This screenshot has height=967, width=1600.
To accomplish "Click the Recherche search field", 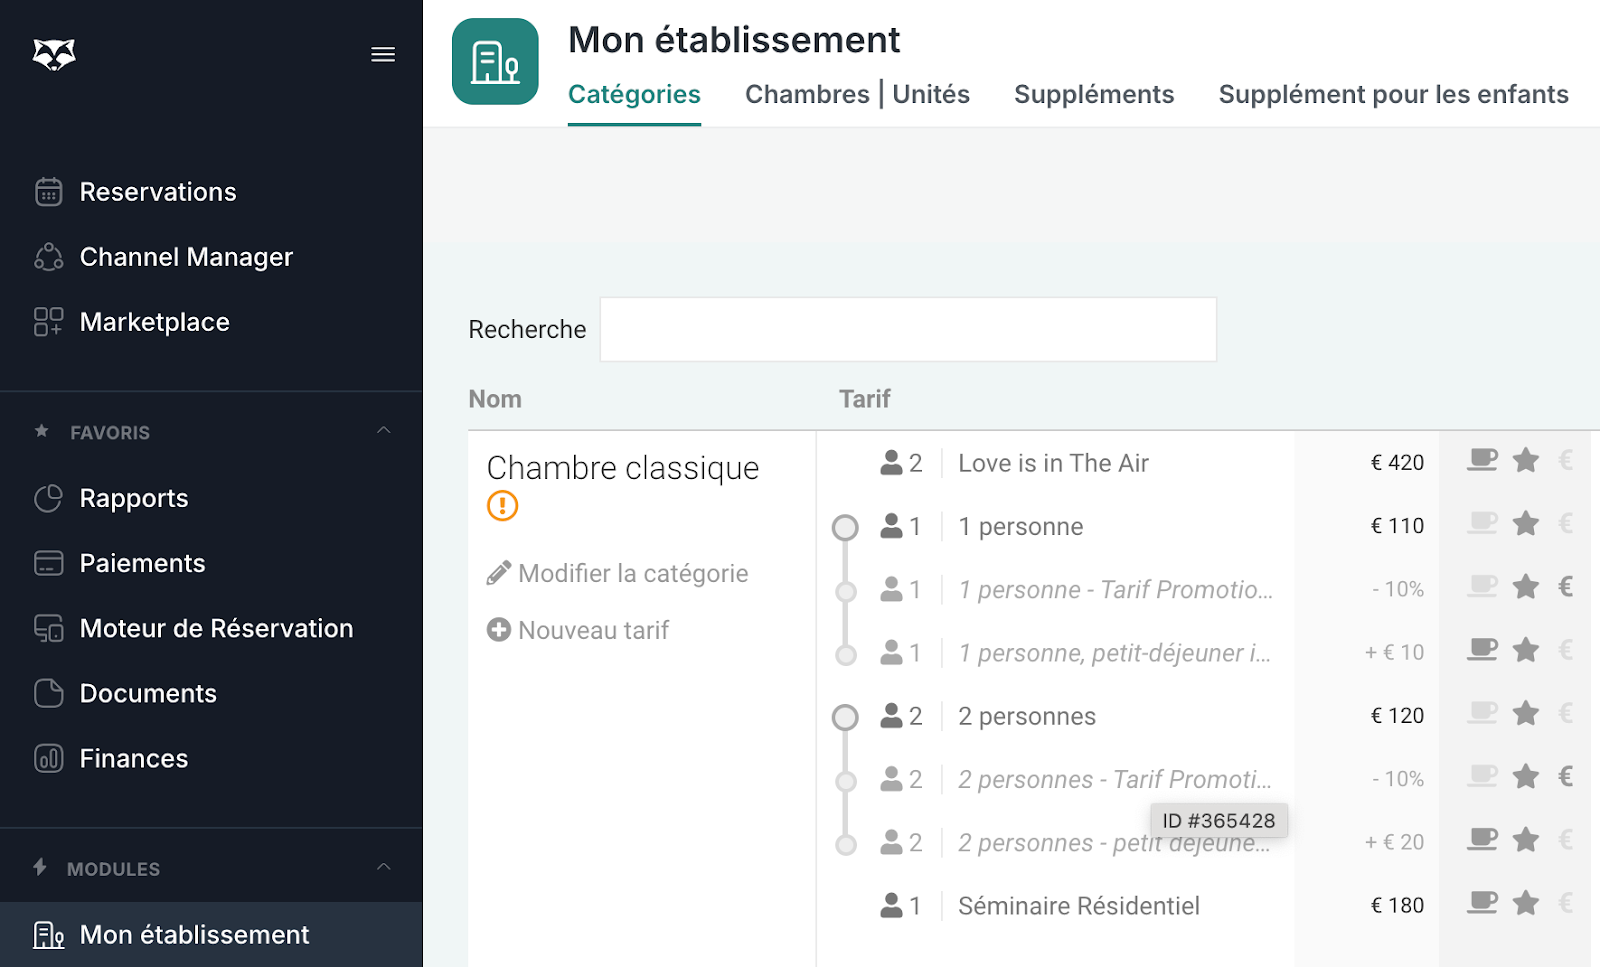I will (x=907, y=329).
